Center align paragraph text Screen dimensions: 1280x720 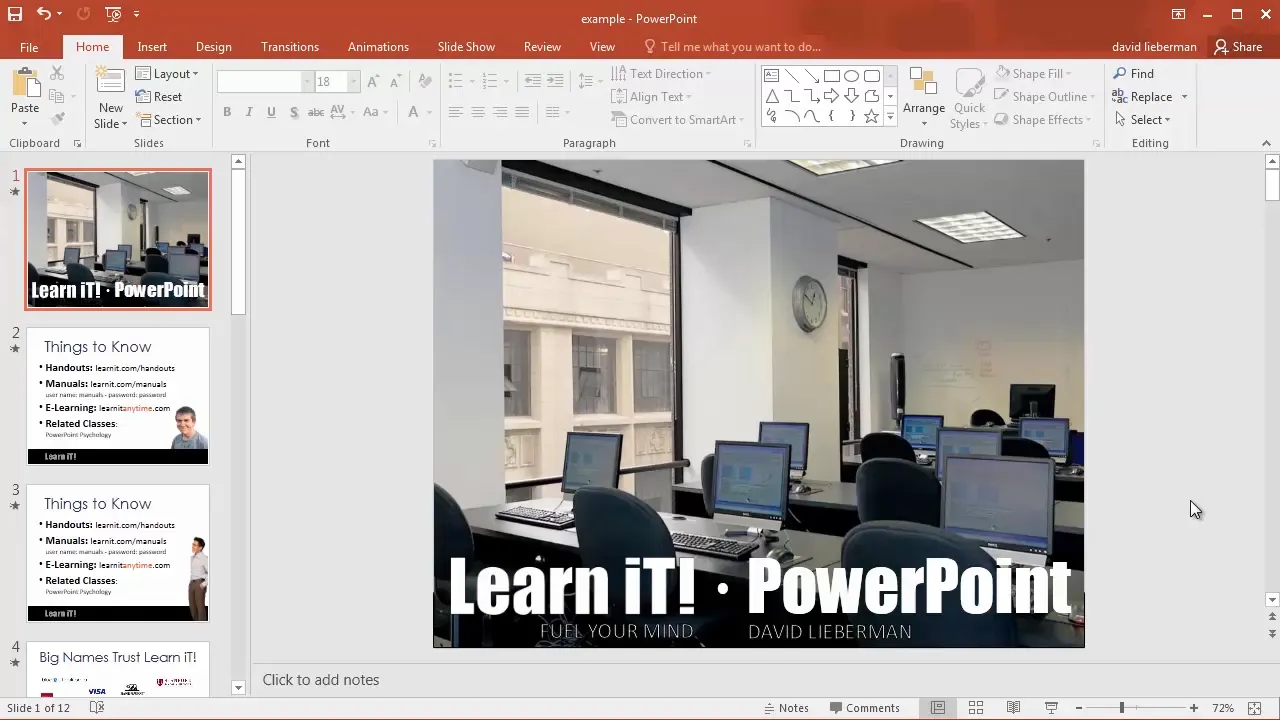[478, 112]
